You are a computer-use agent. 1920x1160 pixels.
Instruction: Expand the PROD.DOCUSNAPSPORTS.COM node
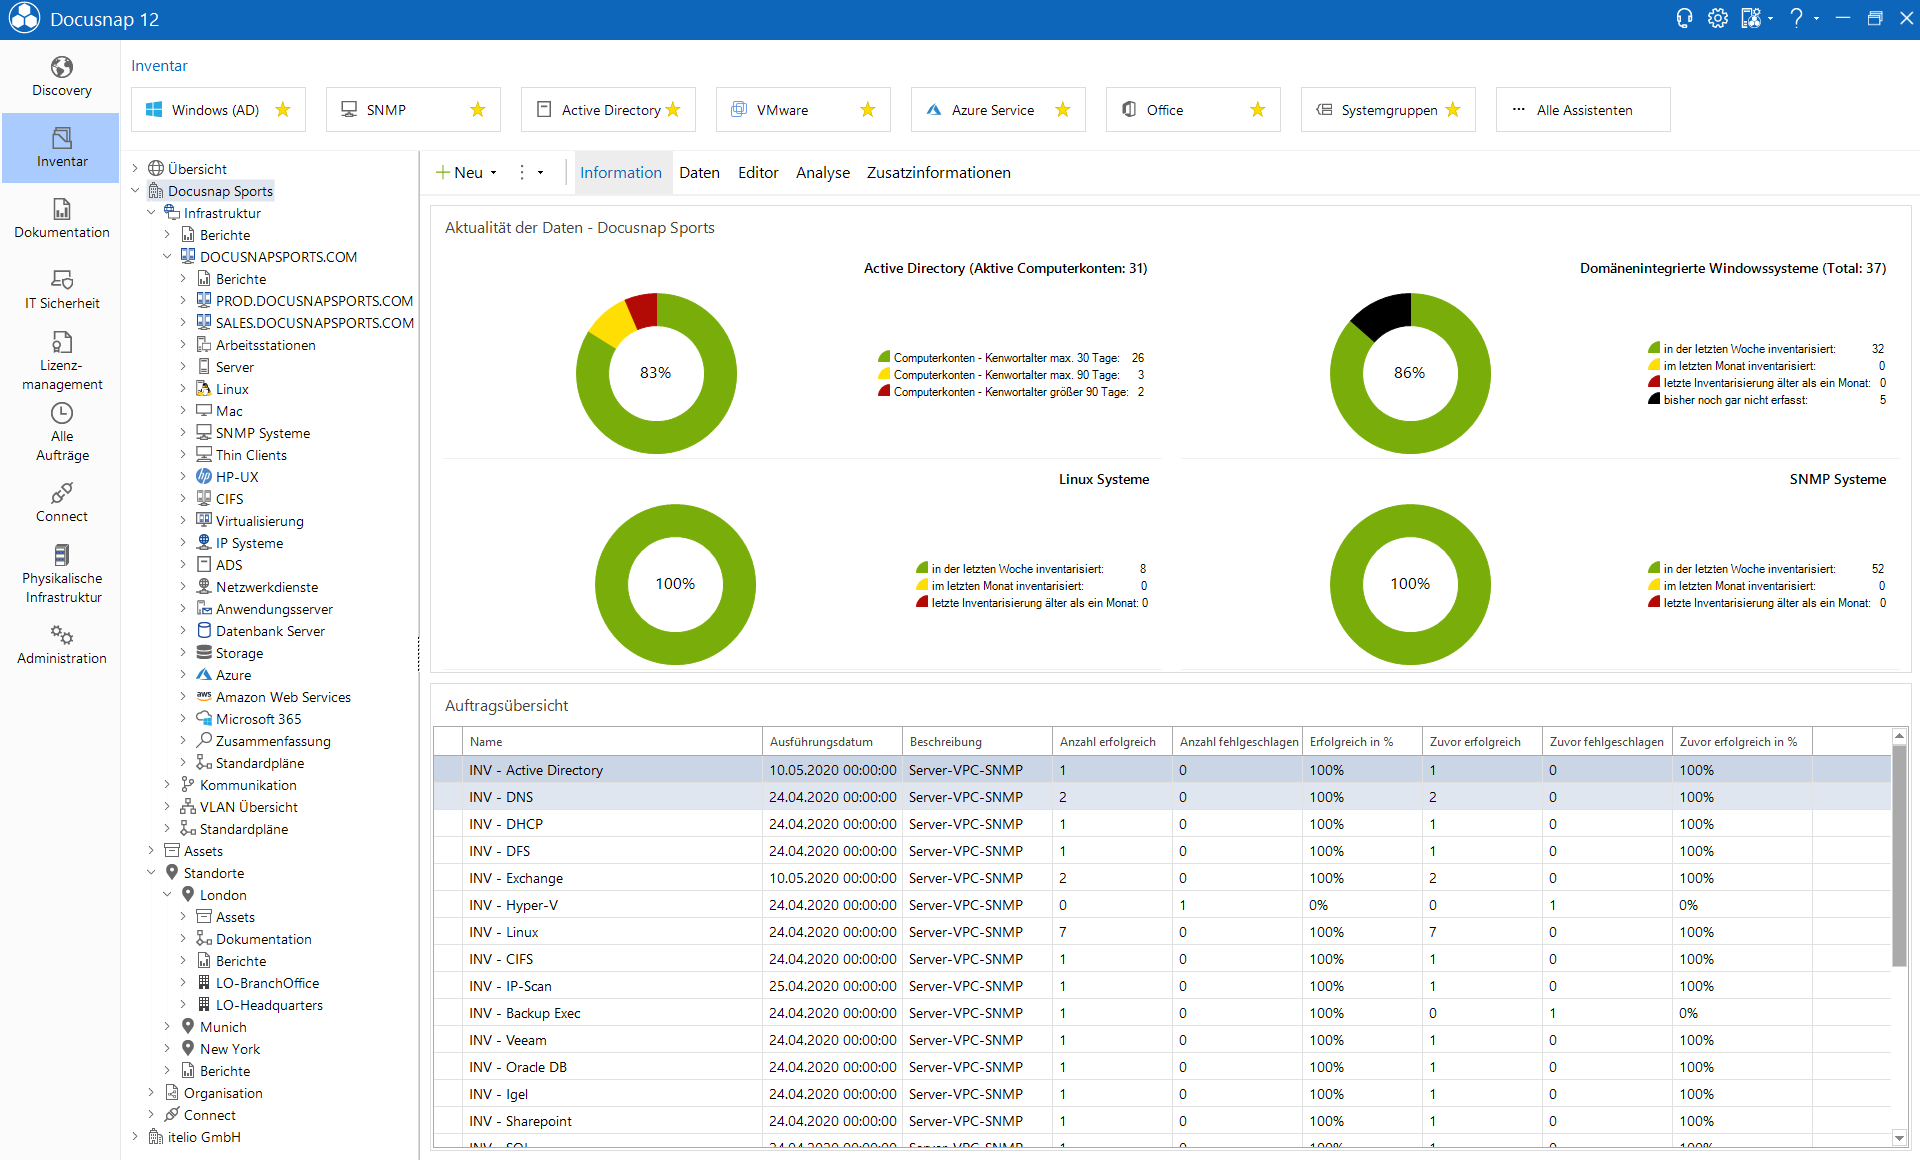(183, 301)
